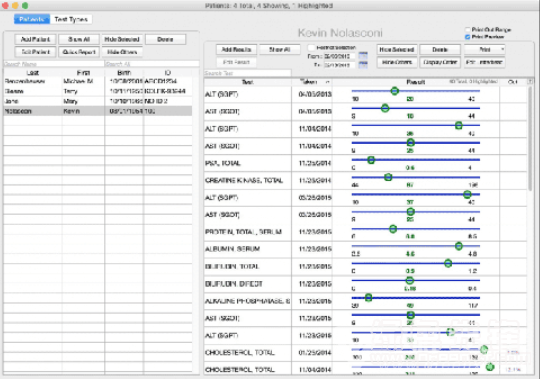
Task: Click the Test column header
Action: click(x=247, y=82)
